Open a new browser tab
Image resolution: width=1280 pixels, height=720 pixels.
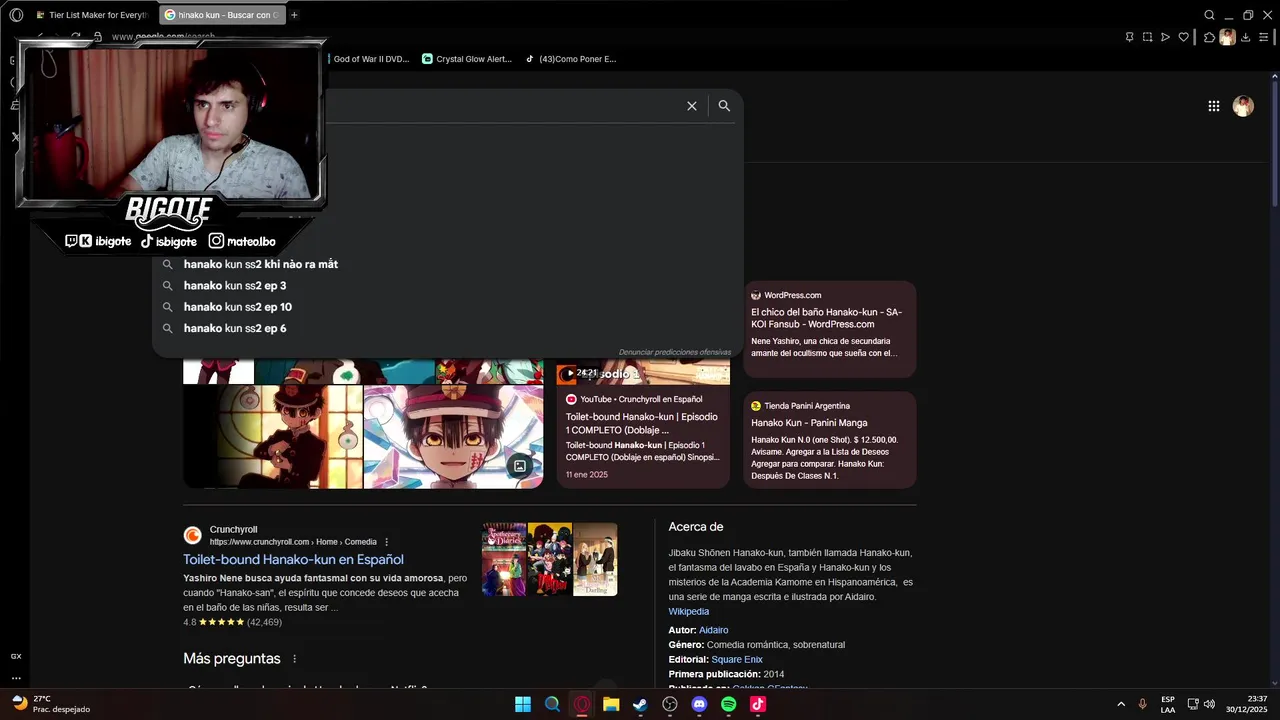pyautogui.click(x=294, y=15)
